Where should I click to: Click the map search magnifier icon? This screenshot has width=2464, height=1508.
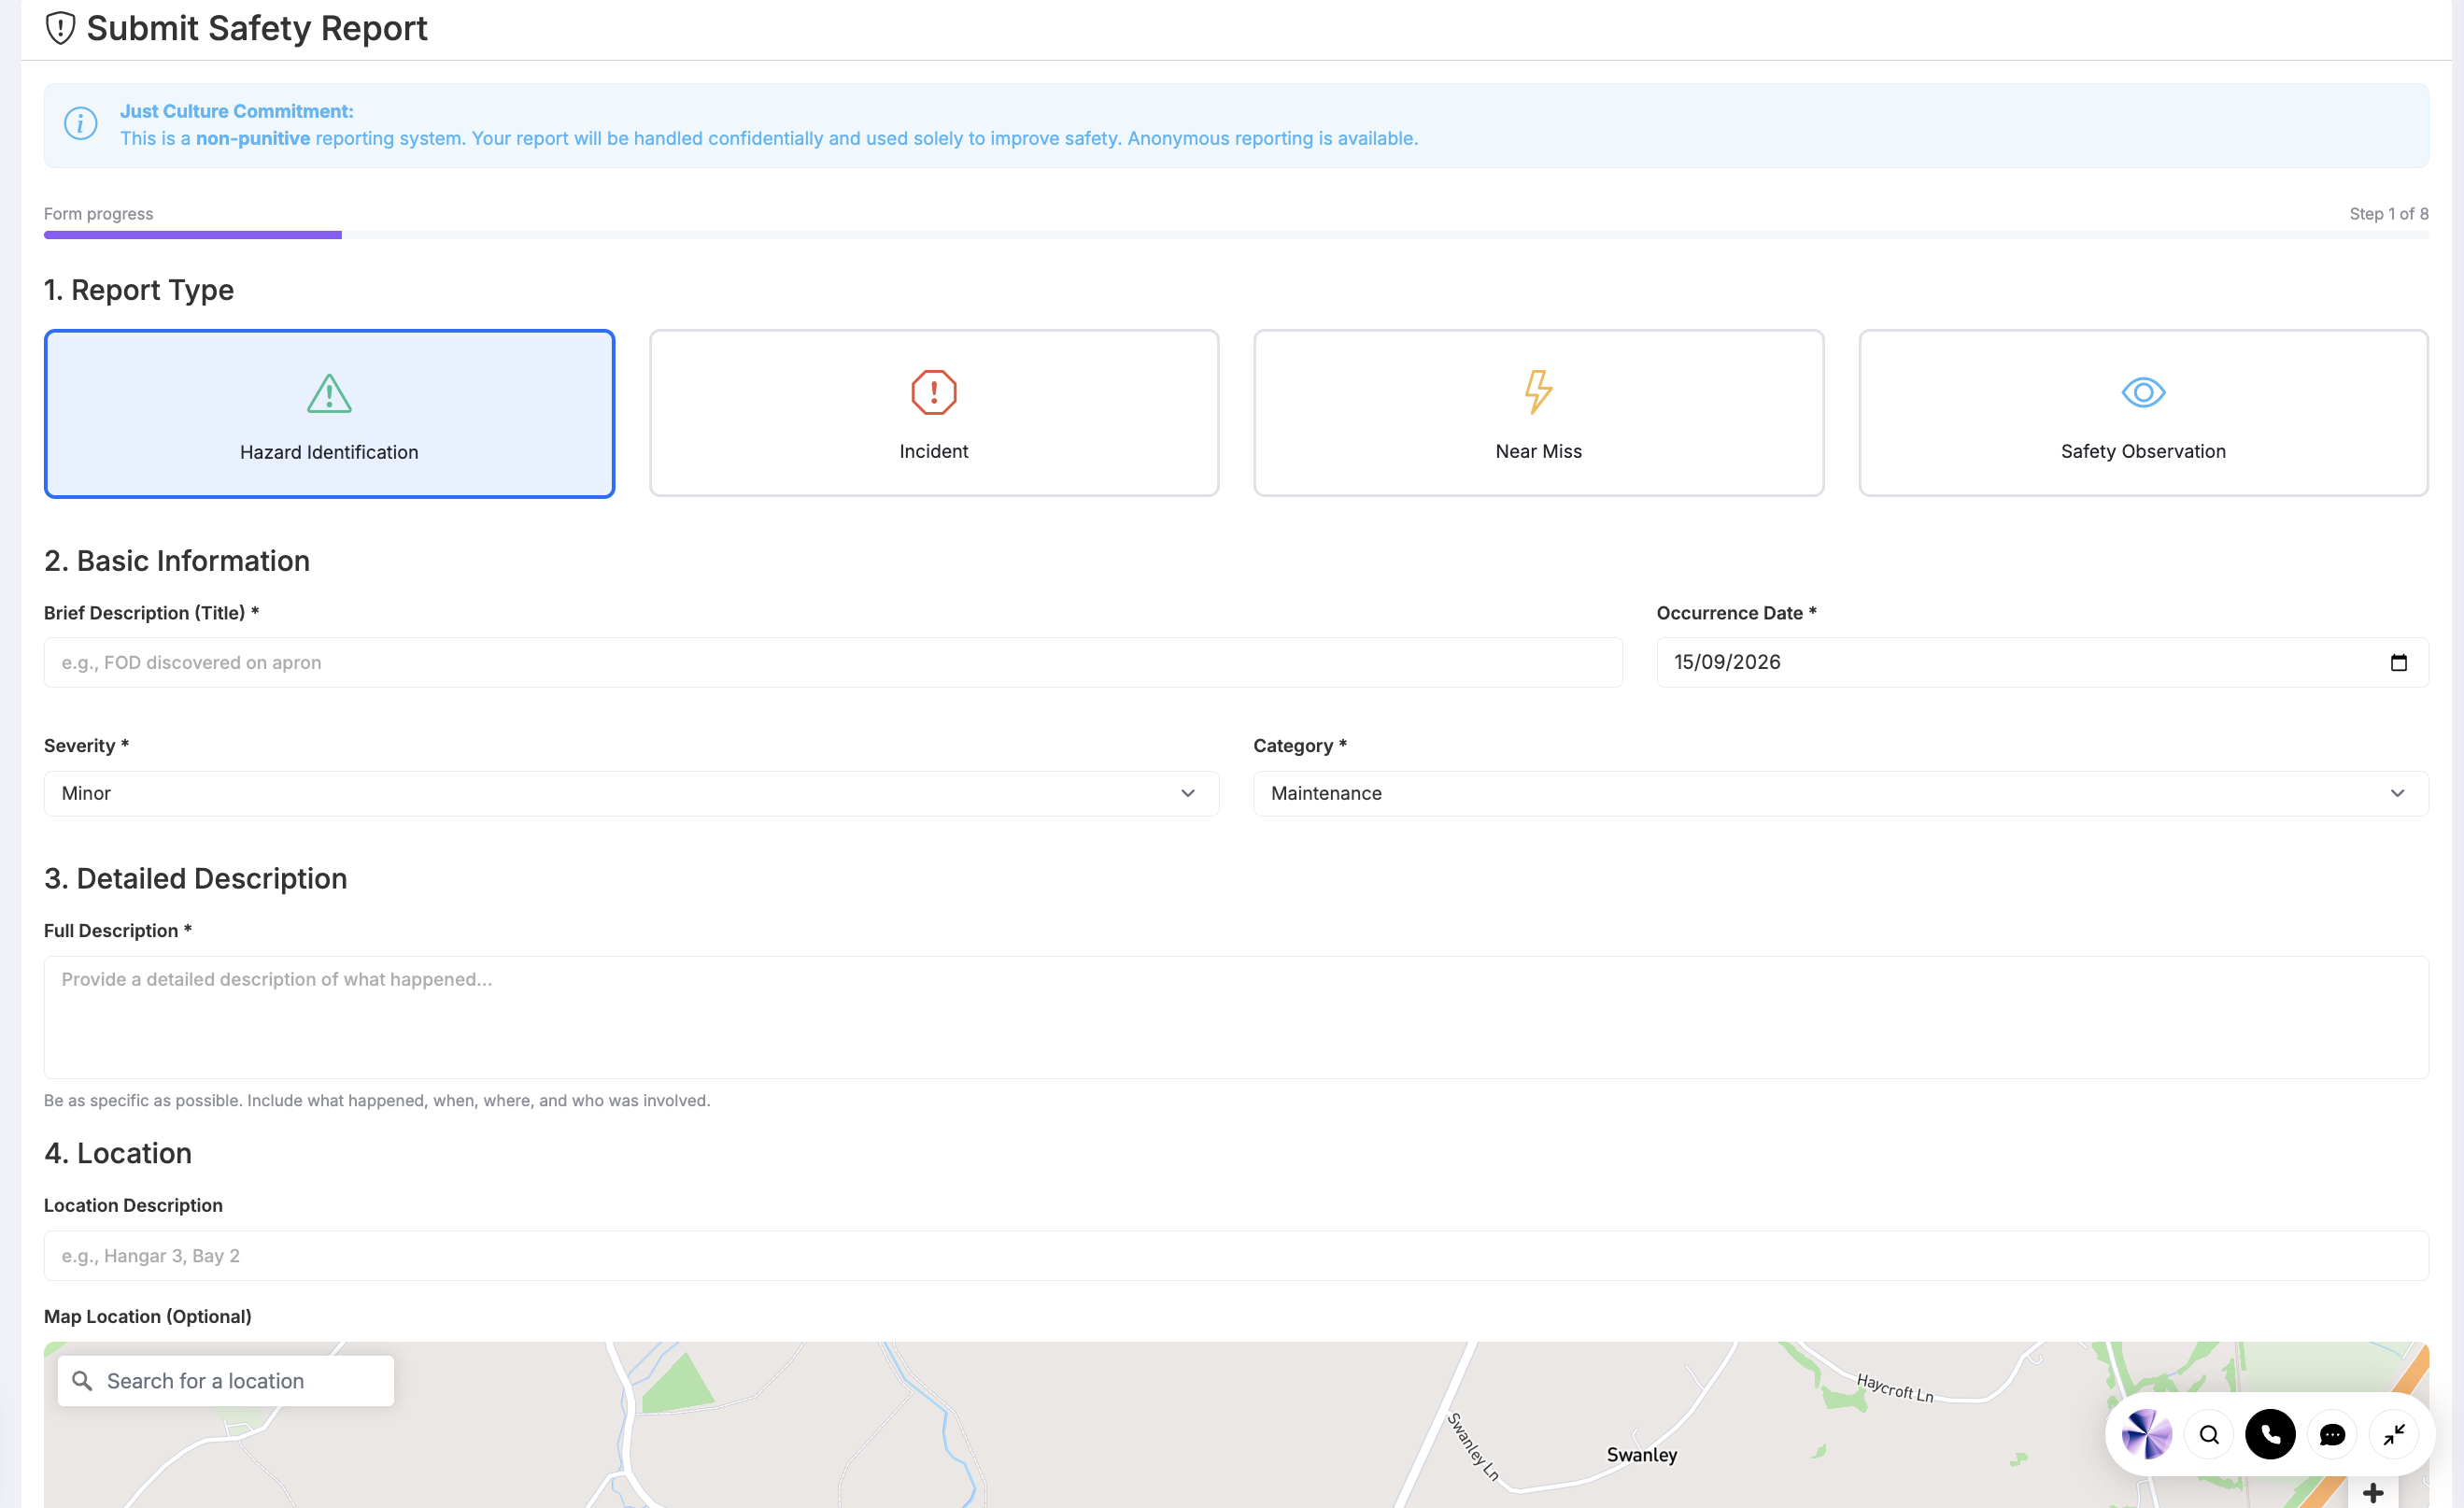point(83,1380)
